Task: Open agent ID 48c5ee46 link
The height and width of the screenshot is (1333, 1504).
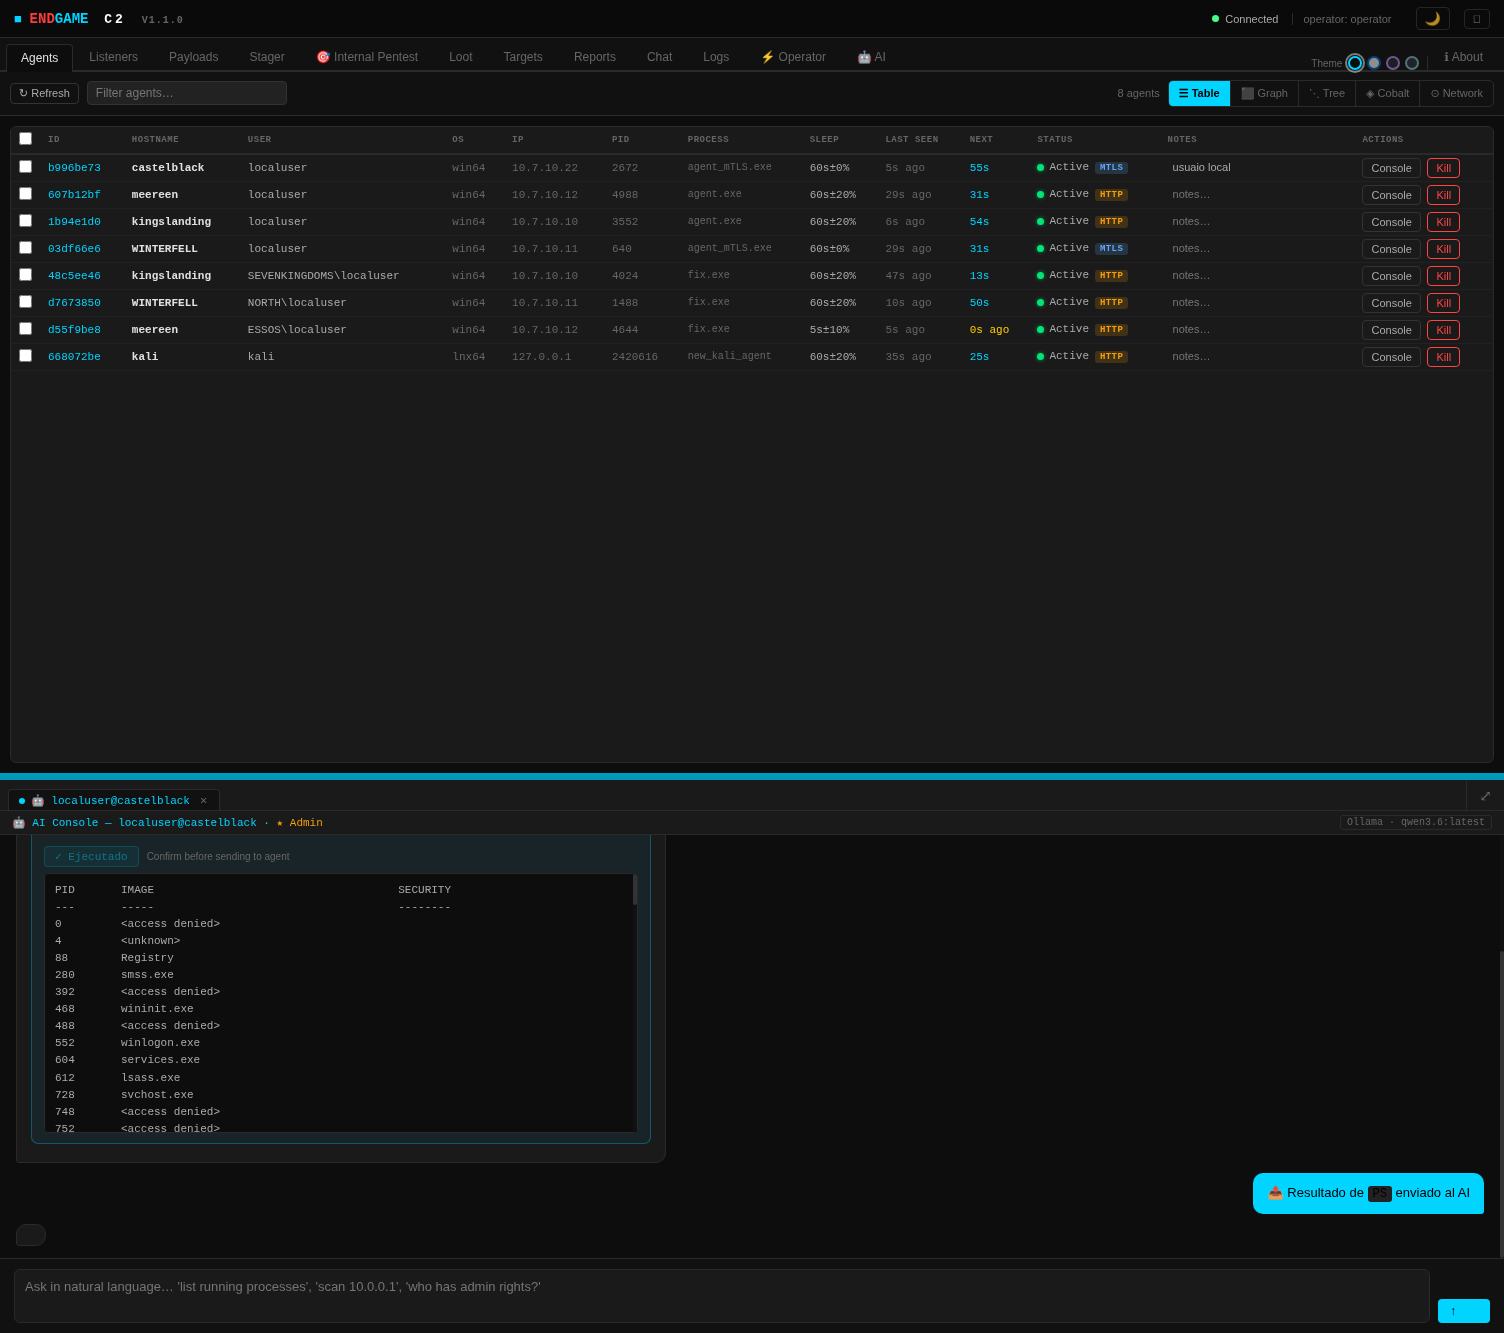Action: coord(74,276)
